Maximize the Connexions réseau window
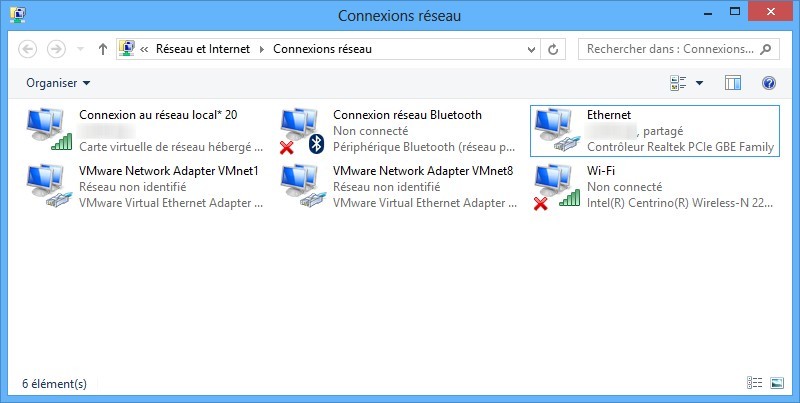This screenshot has height=403, width=800. pyautogui.click(x=734, y=12)
